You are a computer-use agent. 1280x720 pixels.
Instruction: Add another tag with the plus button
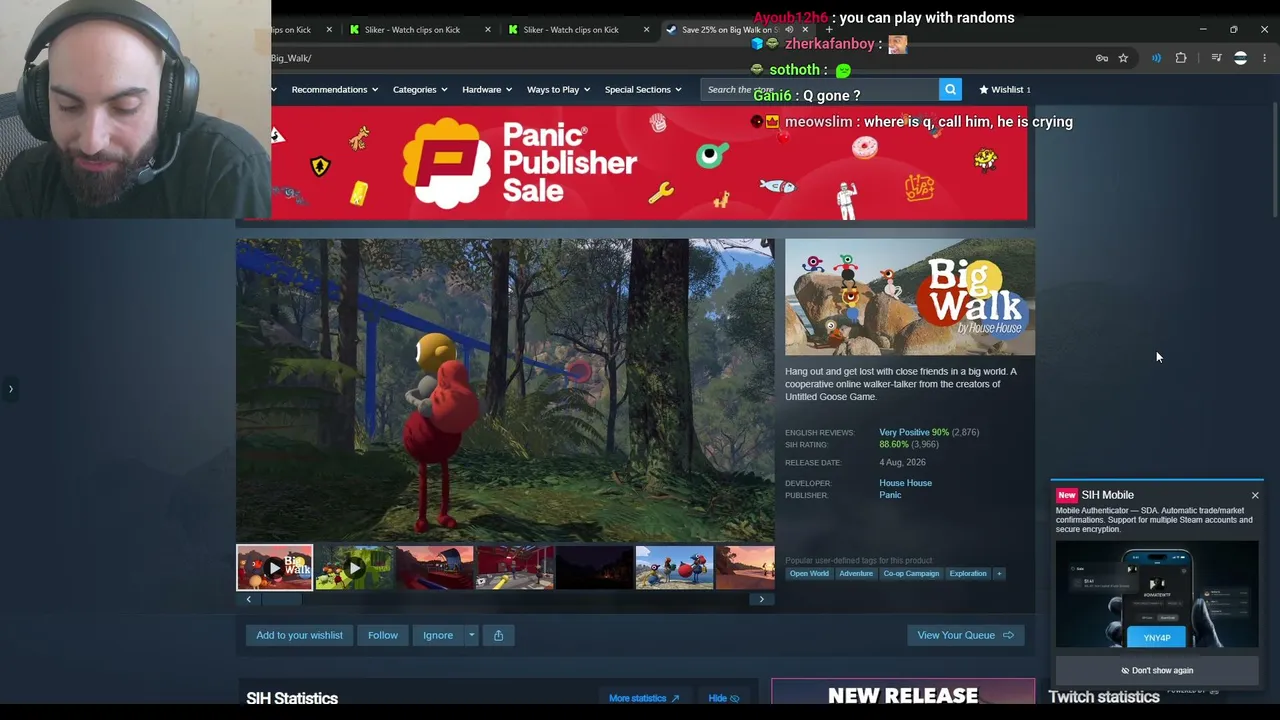[x=998, y=574]
